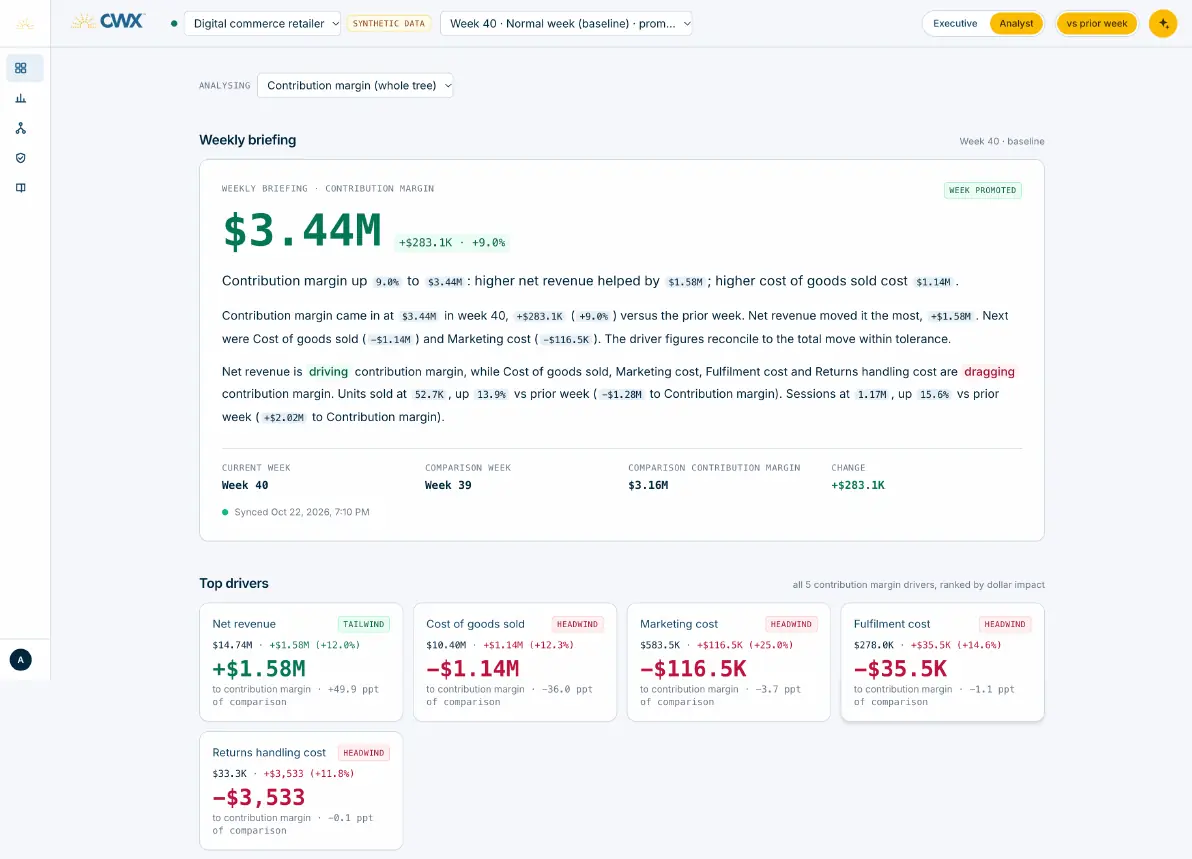Screen dimensions: 1192x859
Task: Open the Returns handling cost driver card
Action: pos(301,791)
